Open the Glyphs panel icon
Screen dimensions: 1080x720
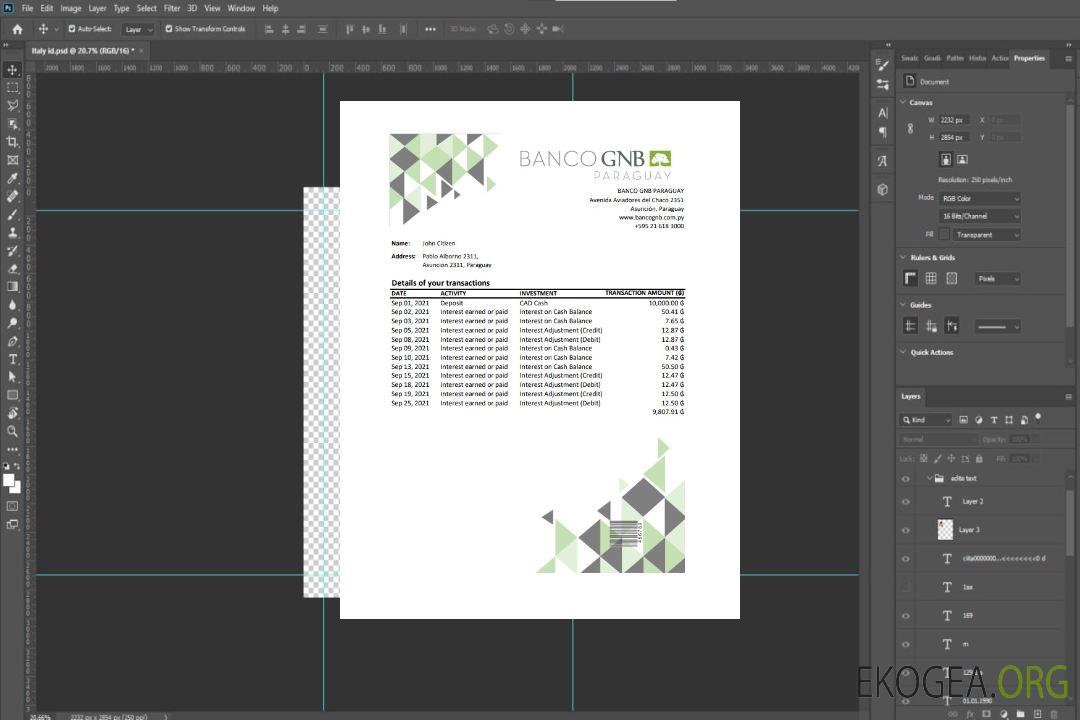(883, 161)
